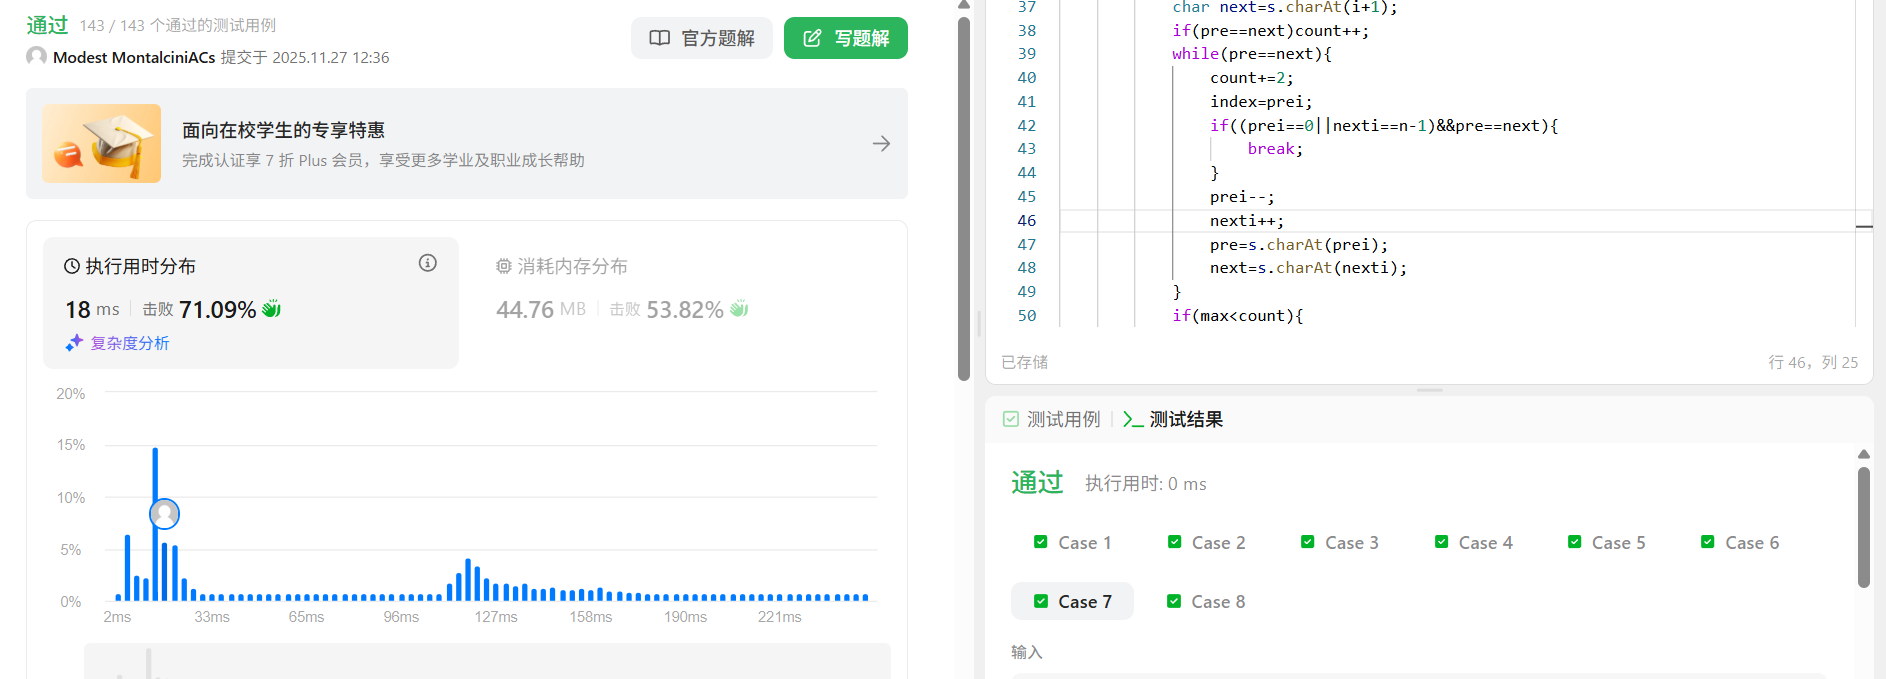Click the left panel vertical scrollbar
This screenshot has height=679, width=1886.
pyautogui.click(x=964, y=200)
